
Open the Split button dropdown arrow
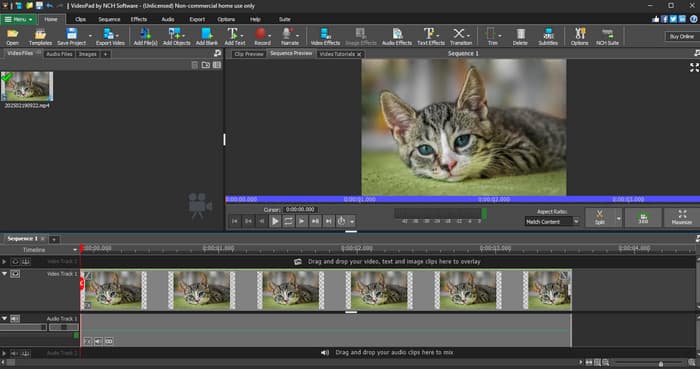618,218
